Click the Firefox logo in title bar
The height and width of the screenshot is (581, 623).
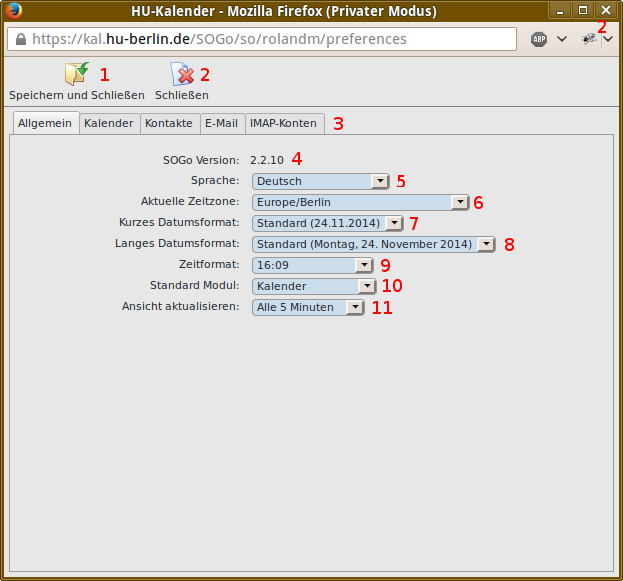[x=12, y=11]
